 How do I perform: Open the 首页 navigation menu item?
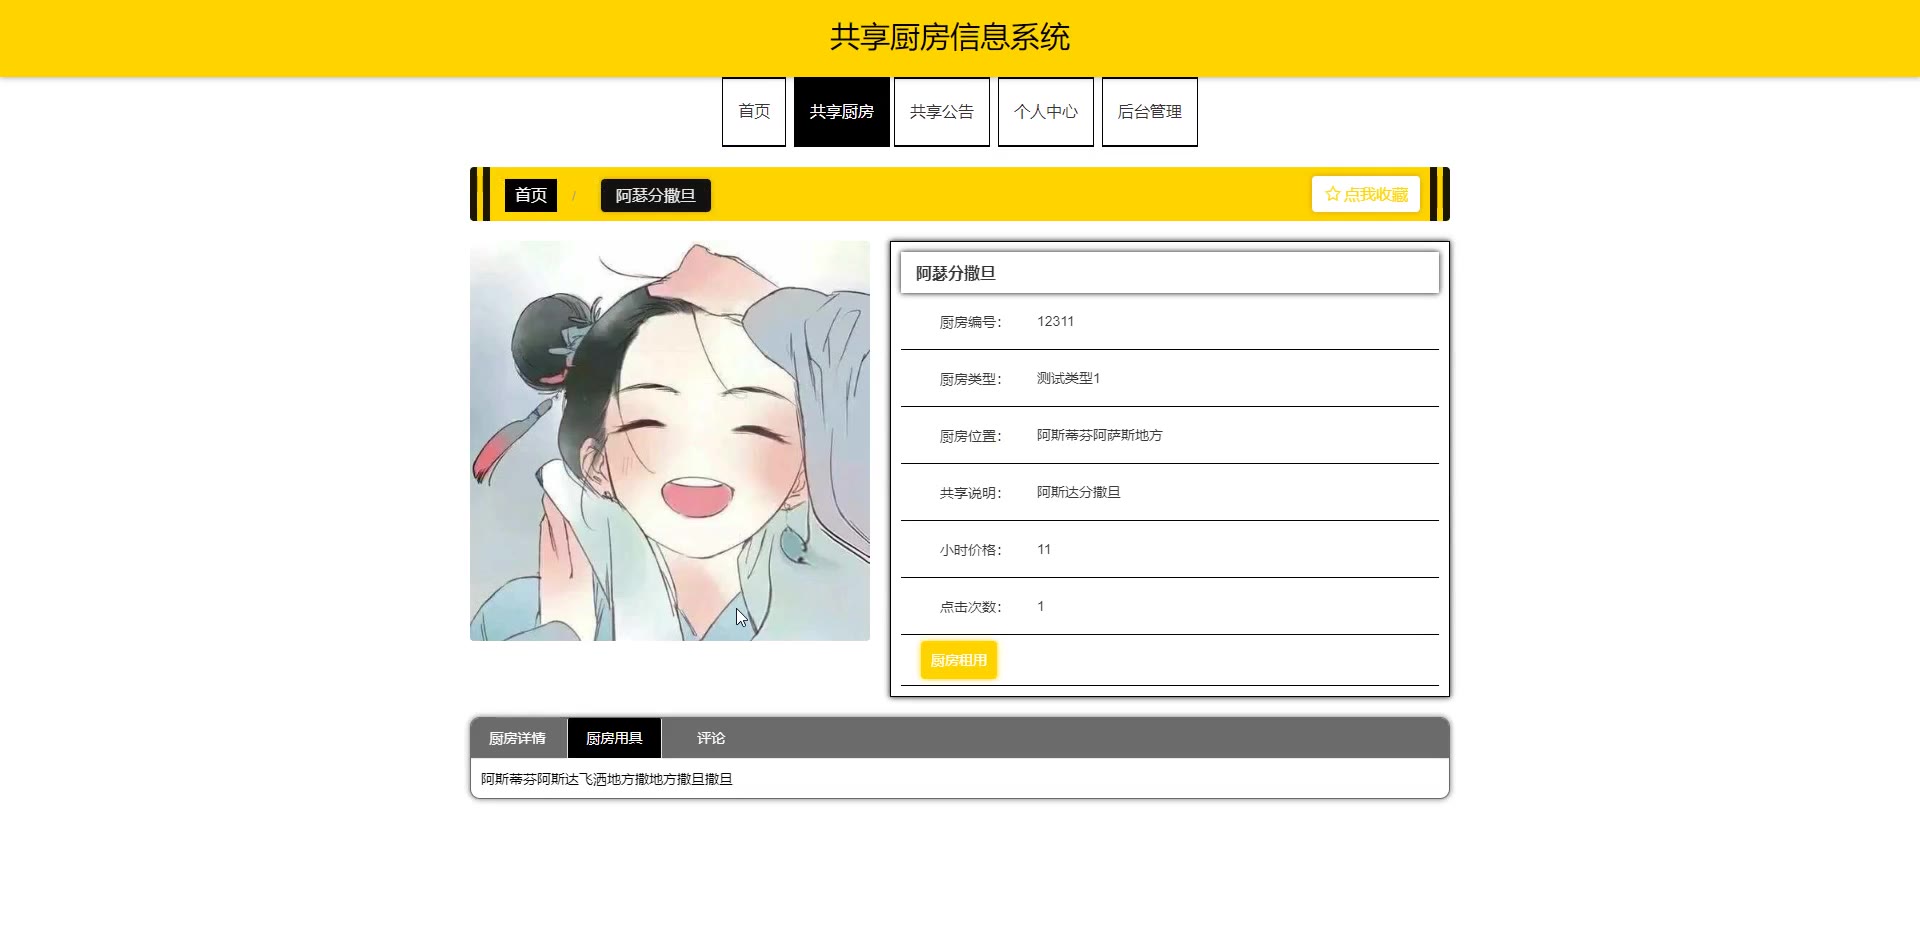point(754,112)
